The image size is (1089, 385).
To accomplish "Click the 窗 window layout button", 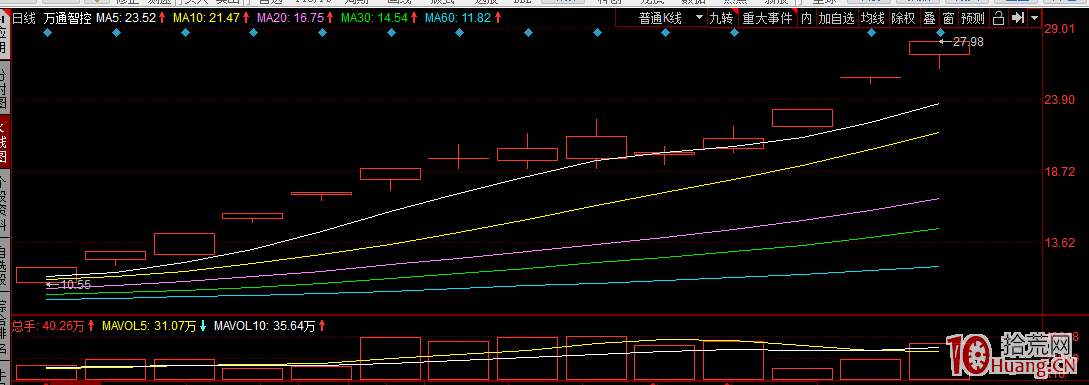I will pos(947,18).
